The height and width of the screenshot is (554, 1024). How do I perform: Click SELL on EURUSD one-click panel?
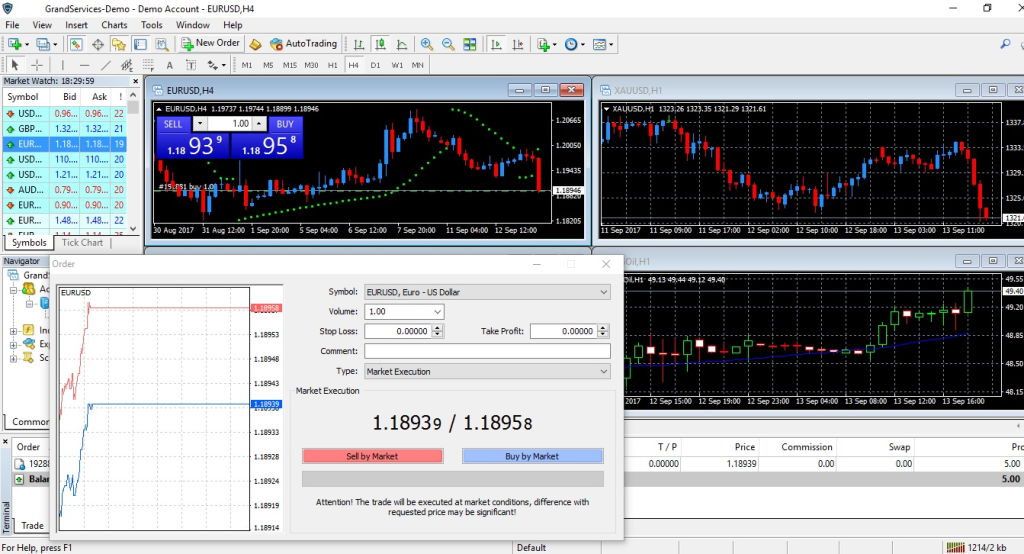pyautogui.click(x=173, y=124)
